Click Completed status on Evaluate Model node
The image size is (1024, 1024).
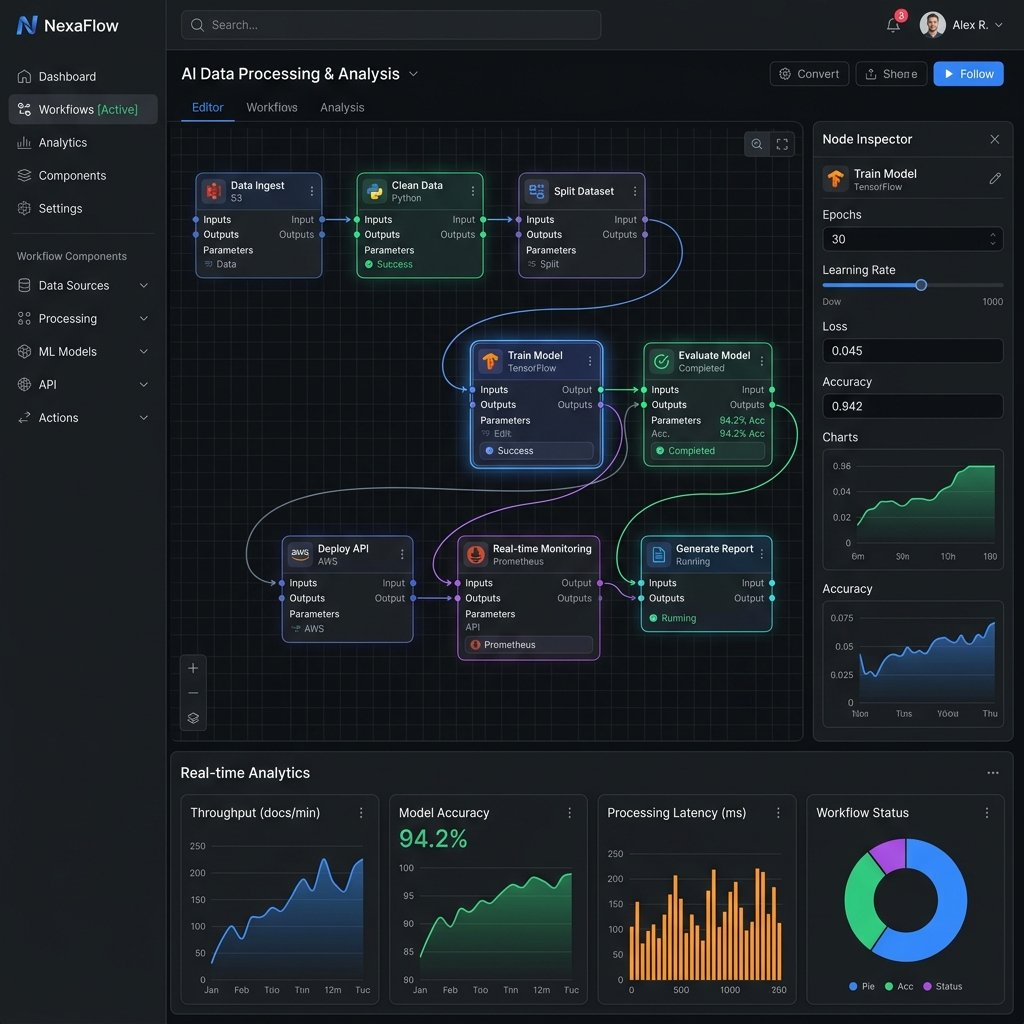coord(708,451)
